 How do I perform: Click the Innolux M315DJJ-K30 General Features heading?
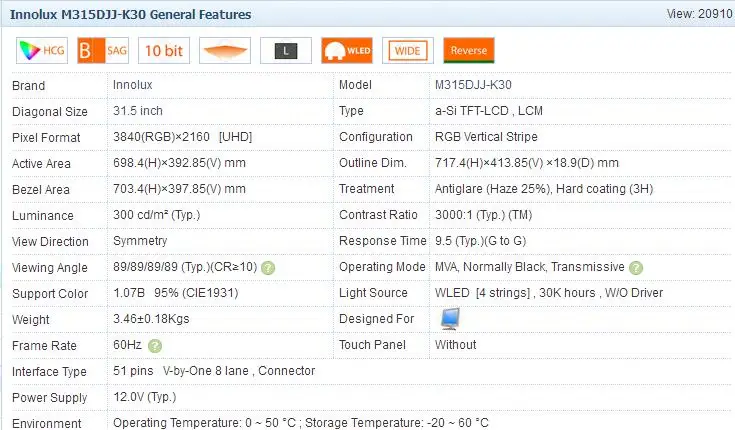point(130,15)
